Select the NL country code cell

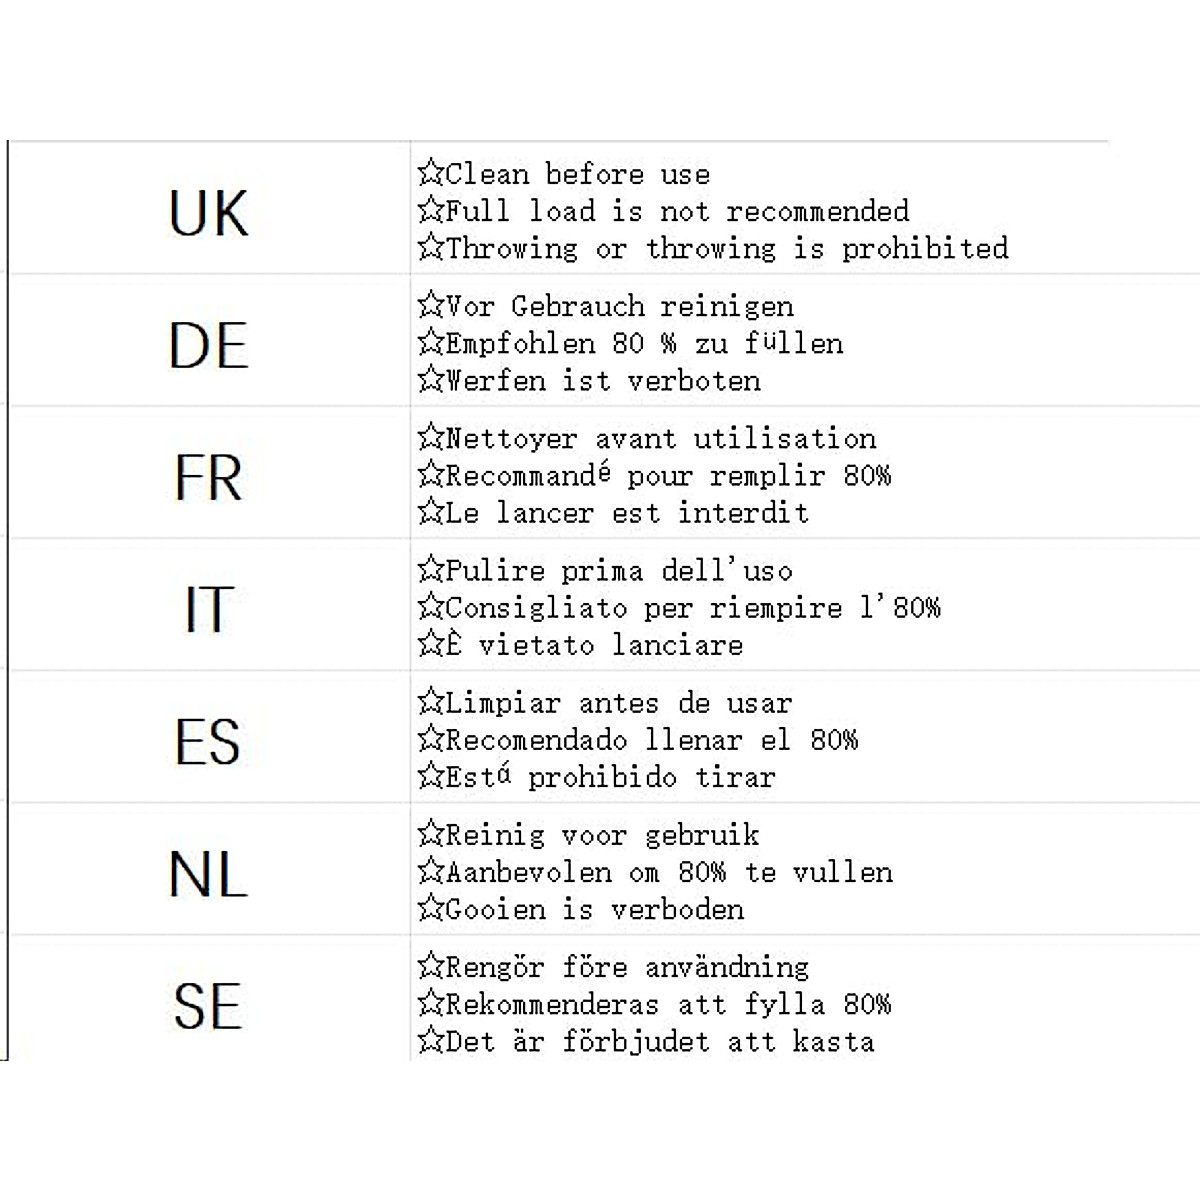point(208,874)
